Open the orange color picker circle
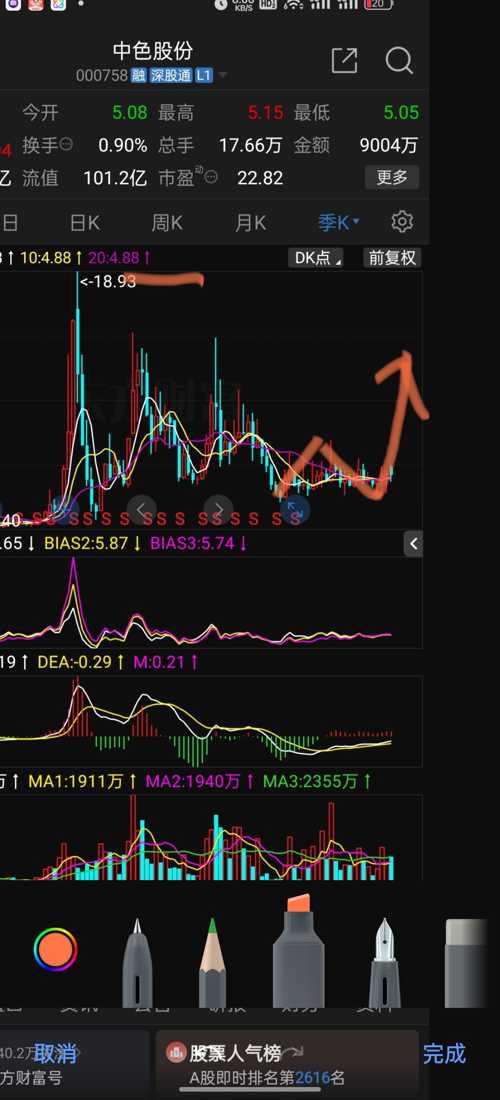 click(55, 949)
